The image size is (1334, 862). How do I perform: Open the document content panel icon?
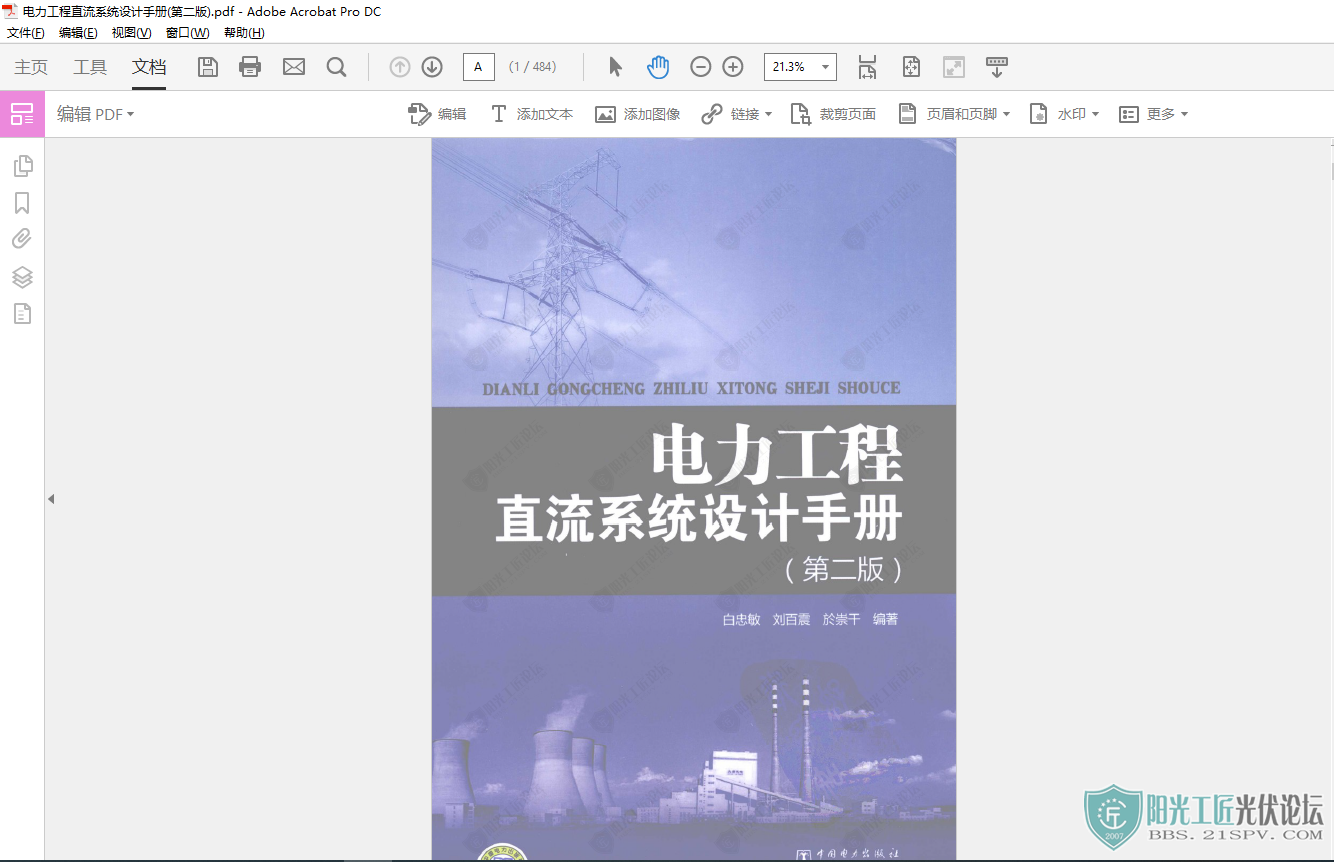tap(22, 314)
